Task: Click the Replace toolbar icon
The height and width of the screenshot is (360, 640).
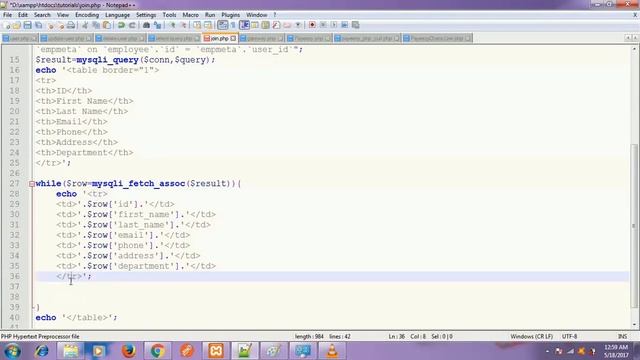Action: click(157, 25)
